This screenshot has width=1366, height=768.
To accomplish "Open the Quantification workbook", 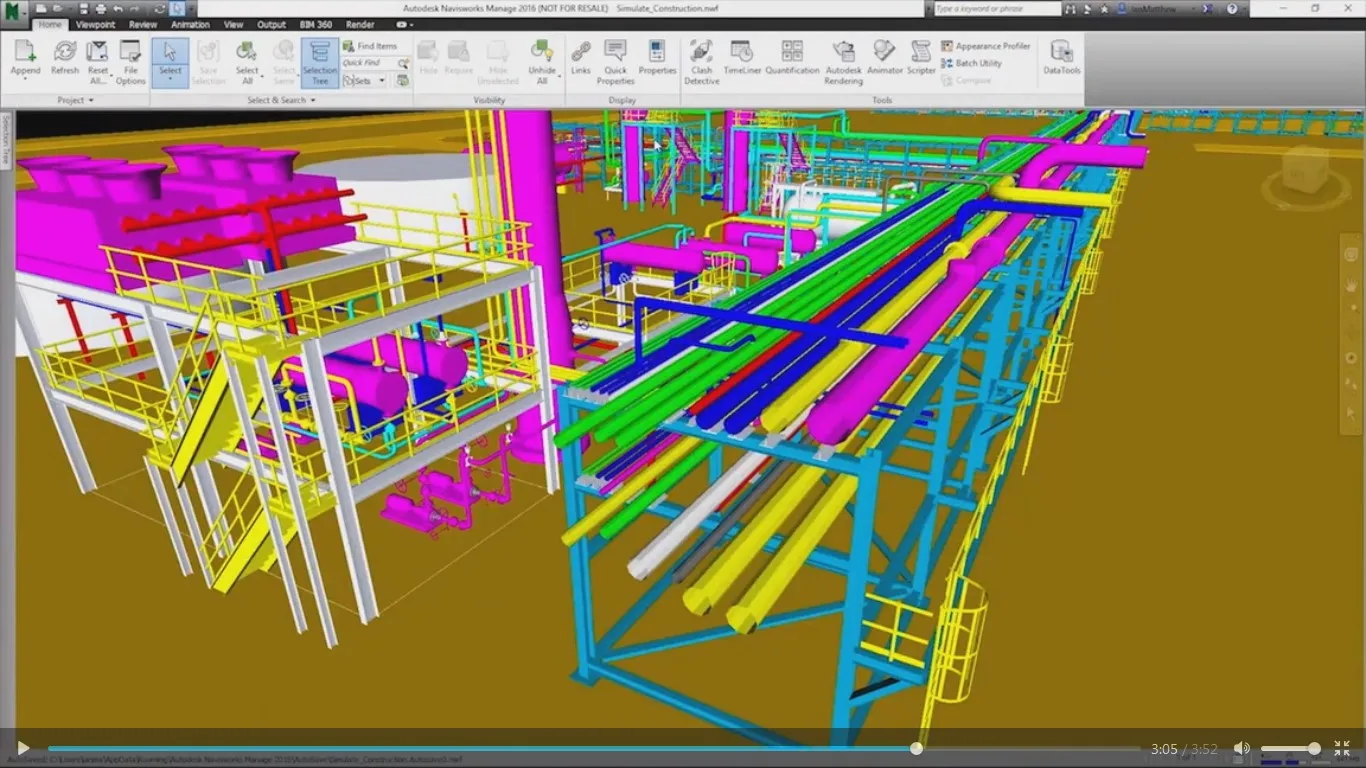I will click(792, 60).
